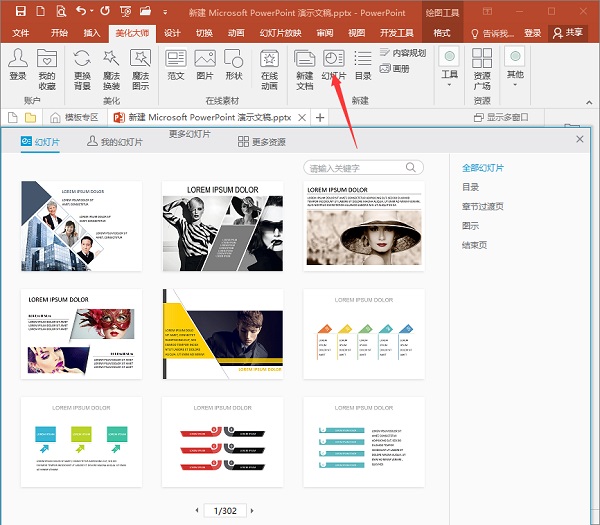Image resolution: width=600 pixels, height=525 pixels.
Task: Switch to the 开始 ribbon tab
Action: tap(59, 33)
